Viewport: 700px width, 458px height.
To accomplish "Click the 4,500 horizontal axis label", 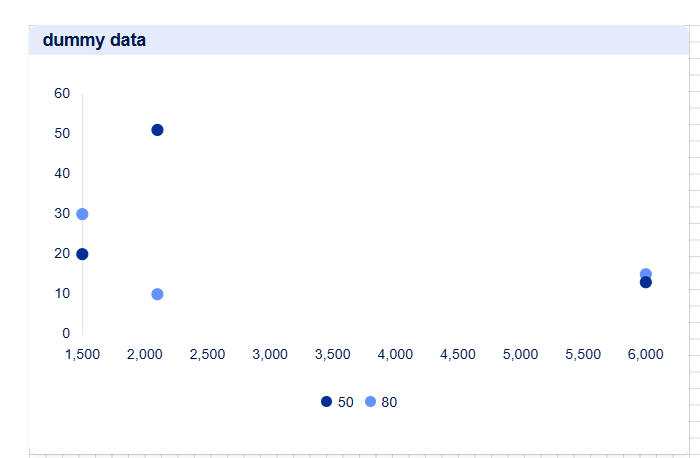I will tap(458, 354).
